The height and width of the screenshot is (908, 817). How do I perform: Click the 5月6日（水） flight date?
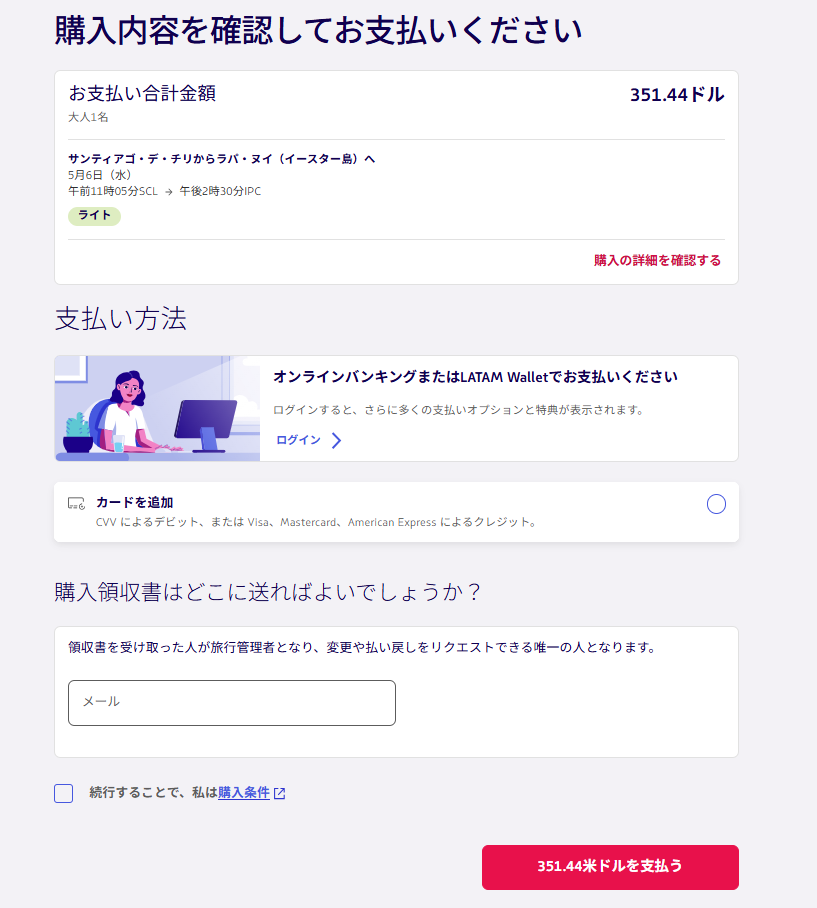100,175
